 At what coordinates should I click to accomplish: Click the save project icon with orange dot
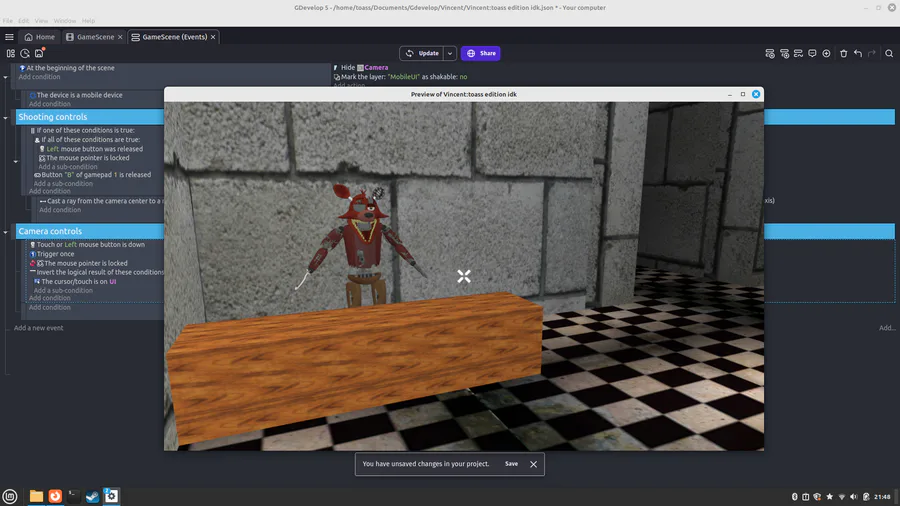pyautogui.click(x=39, y=53)
